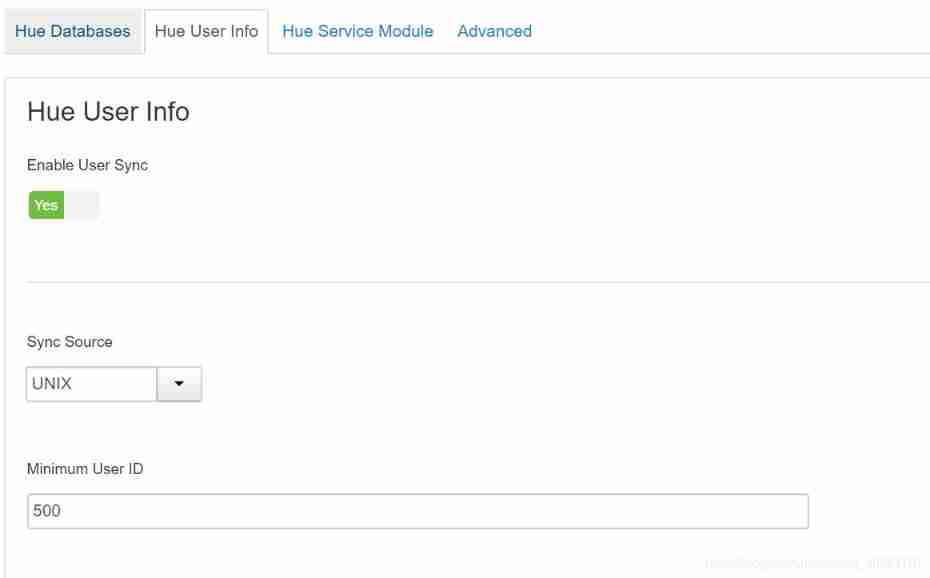Click the Yes text on the sync toggle
The width and height of the screenshot is (930, 578).
point(46,205)
